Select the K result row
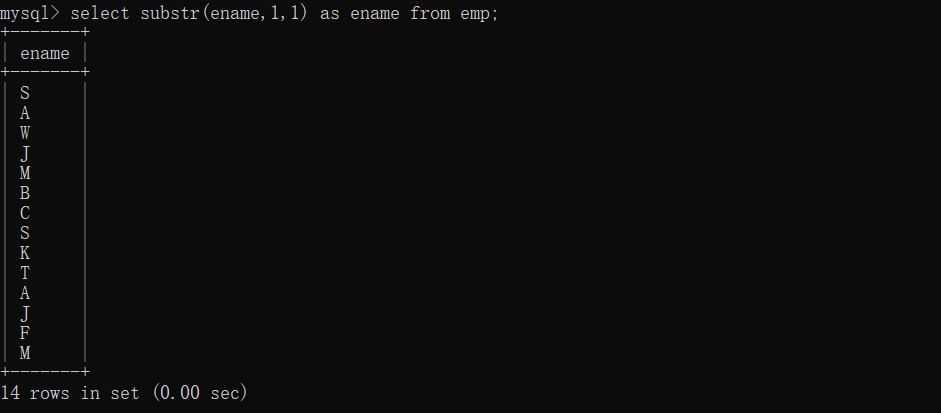The width and height of the screenshot is (941, 413). tap(44, 253)
